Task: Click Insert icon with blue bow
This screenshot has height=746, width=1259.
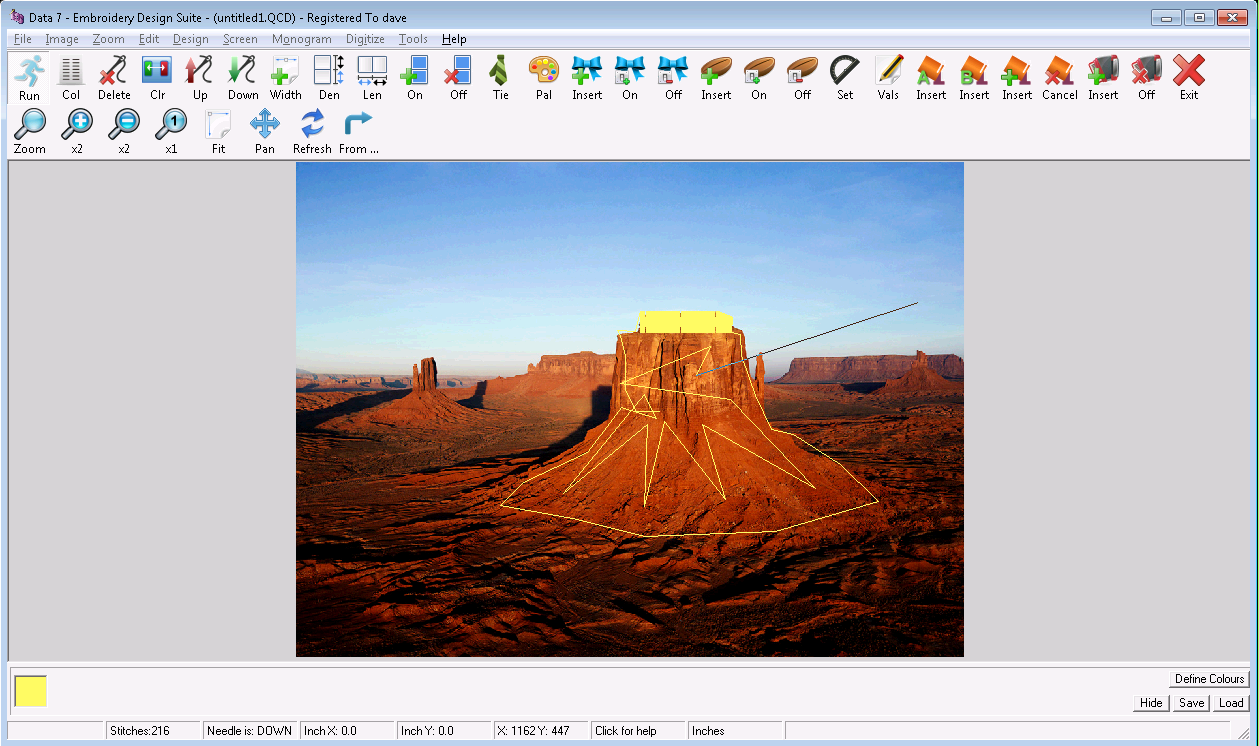Action: click(587, 71)
